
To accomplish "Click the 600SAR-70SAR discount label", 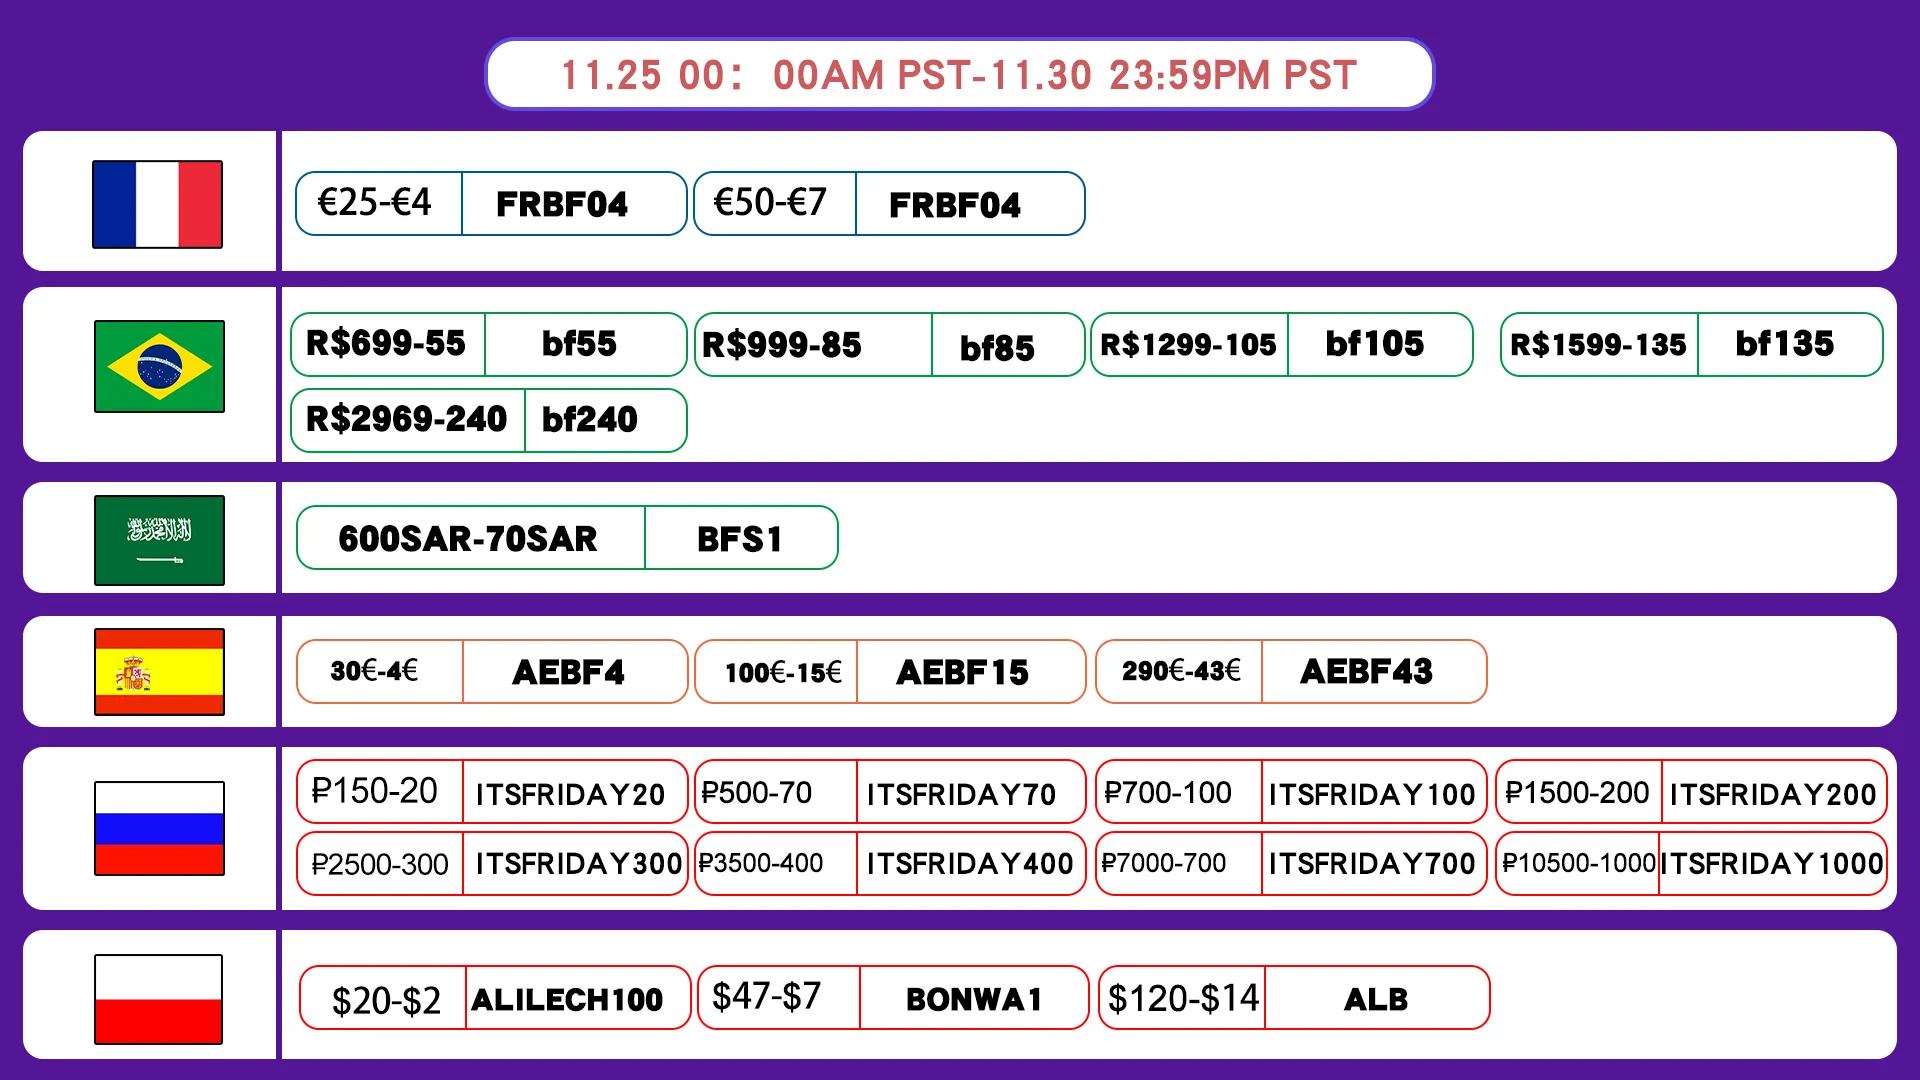I will [x=468, y=539].
